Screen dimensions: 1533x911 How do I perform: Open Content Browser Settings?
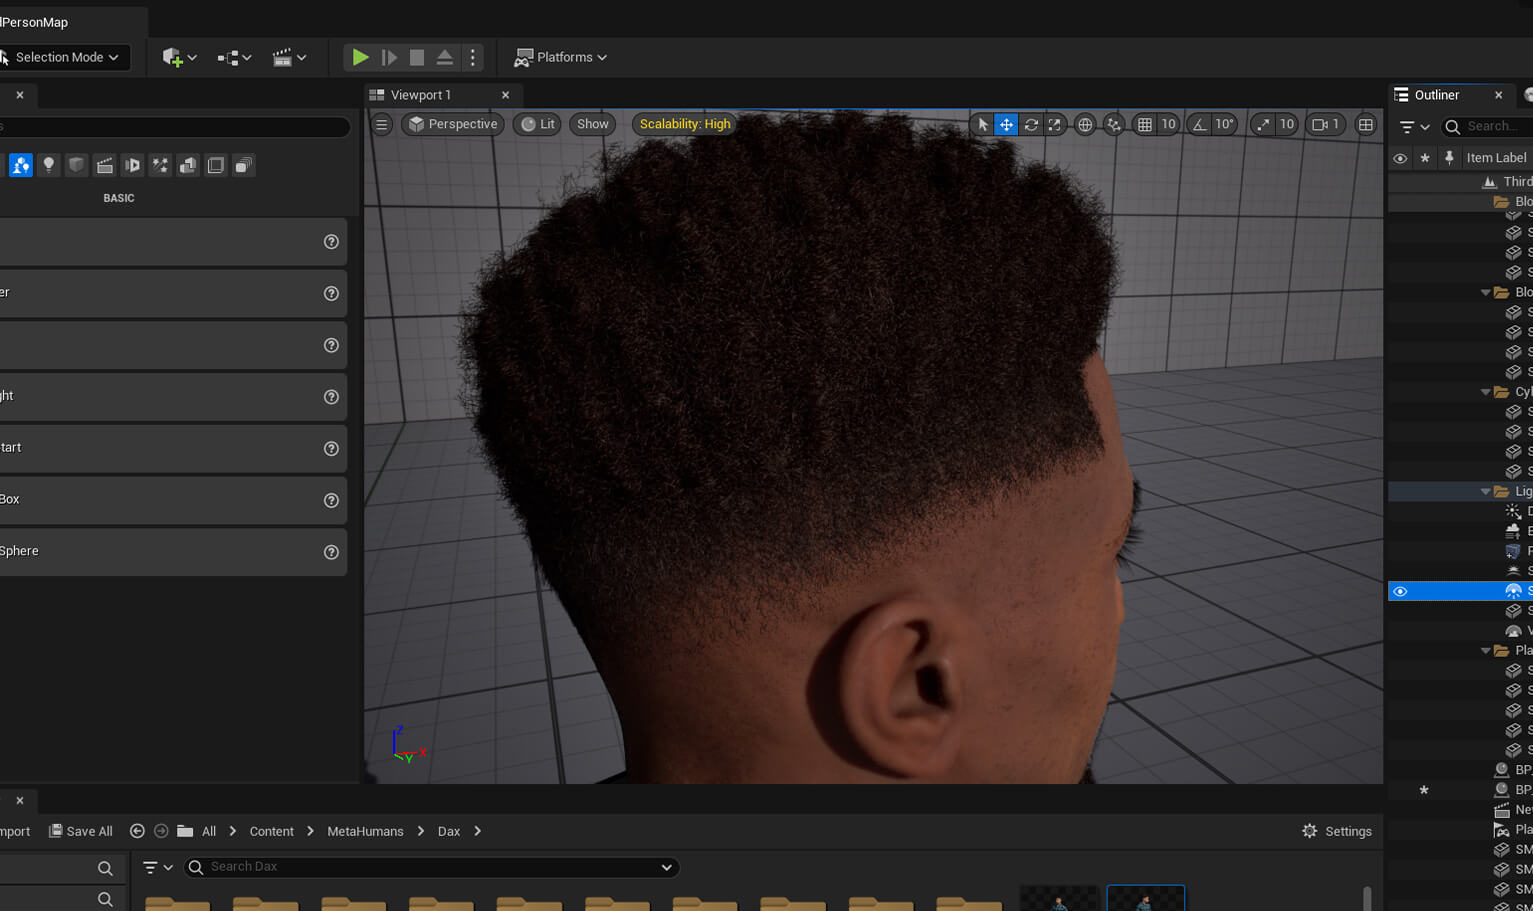click(x=1337, y=831)
